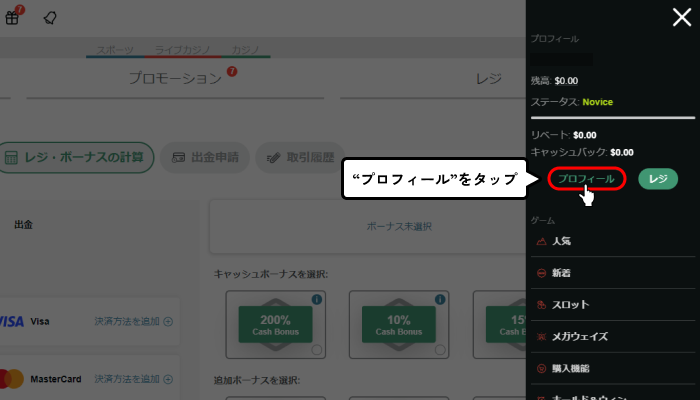Click the ボーナス未選択 box
Image resolution: width=700 pixels, height=400 pixels.
(x=368, y=226)
